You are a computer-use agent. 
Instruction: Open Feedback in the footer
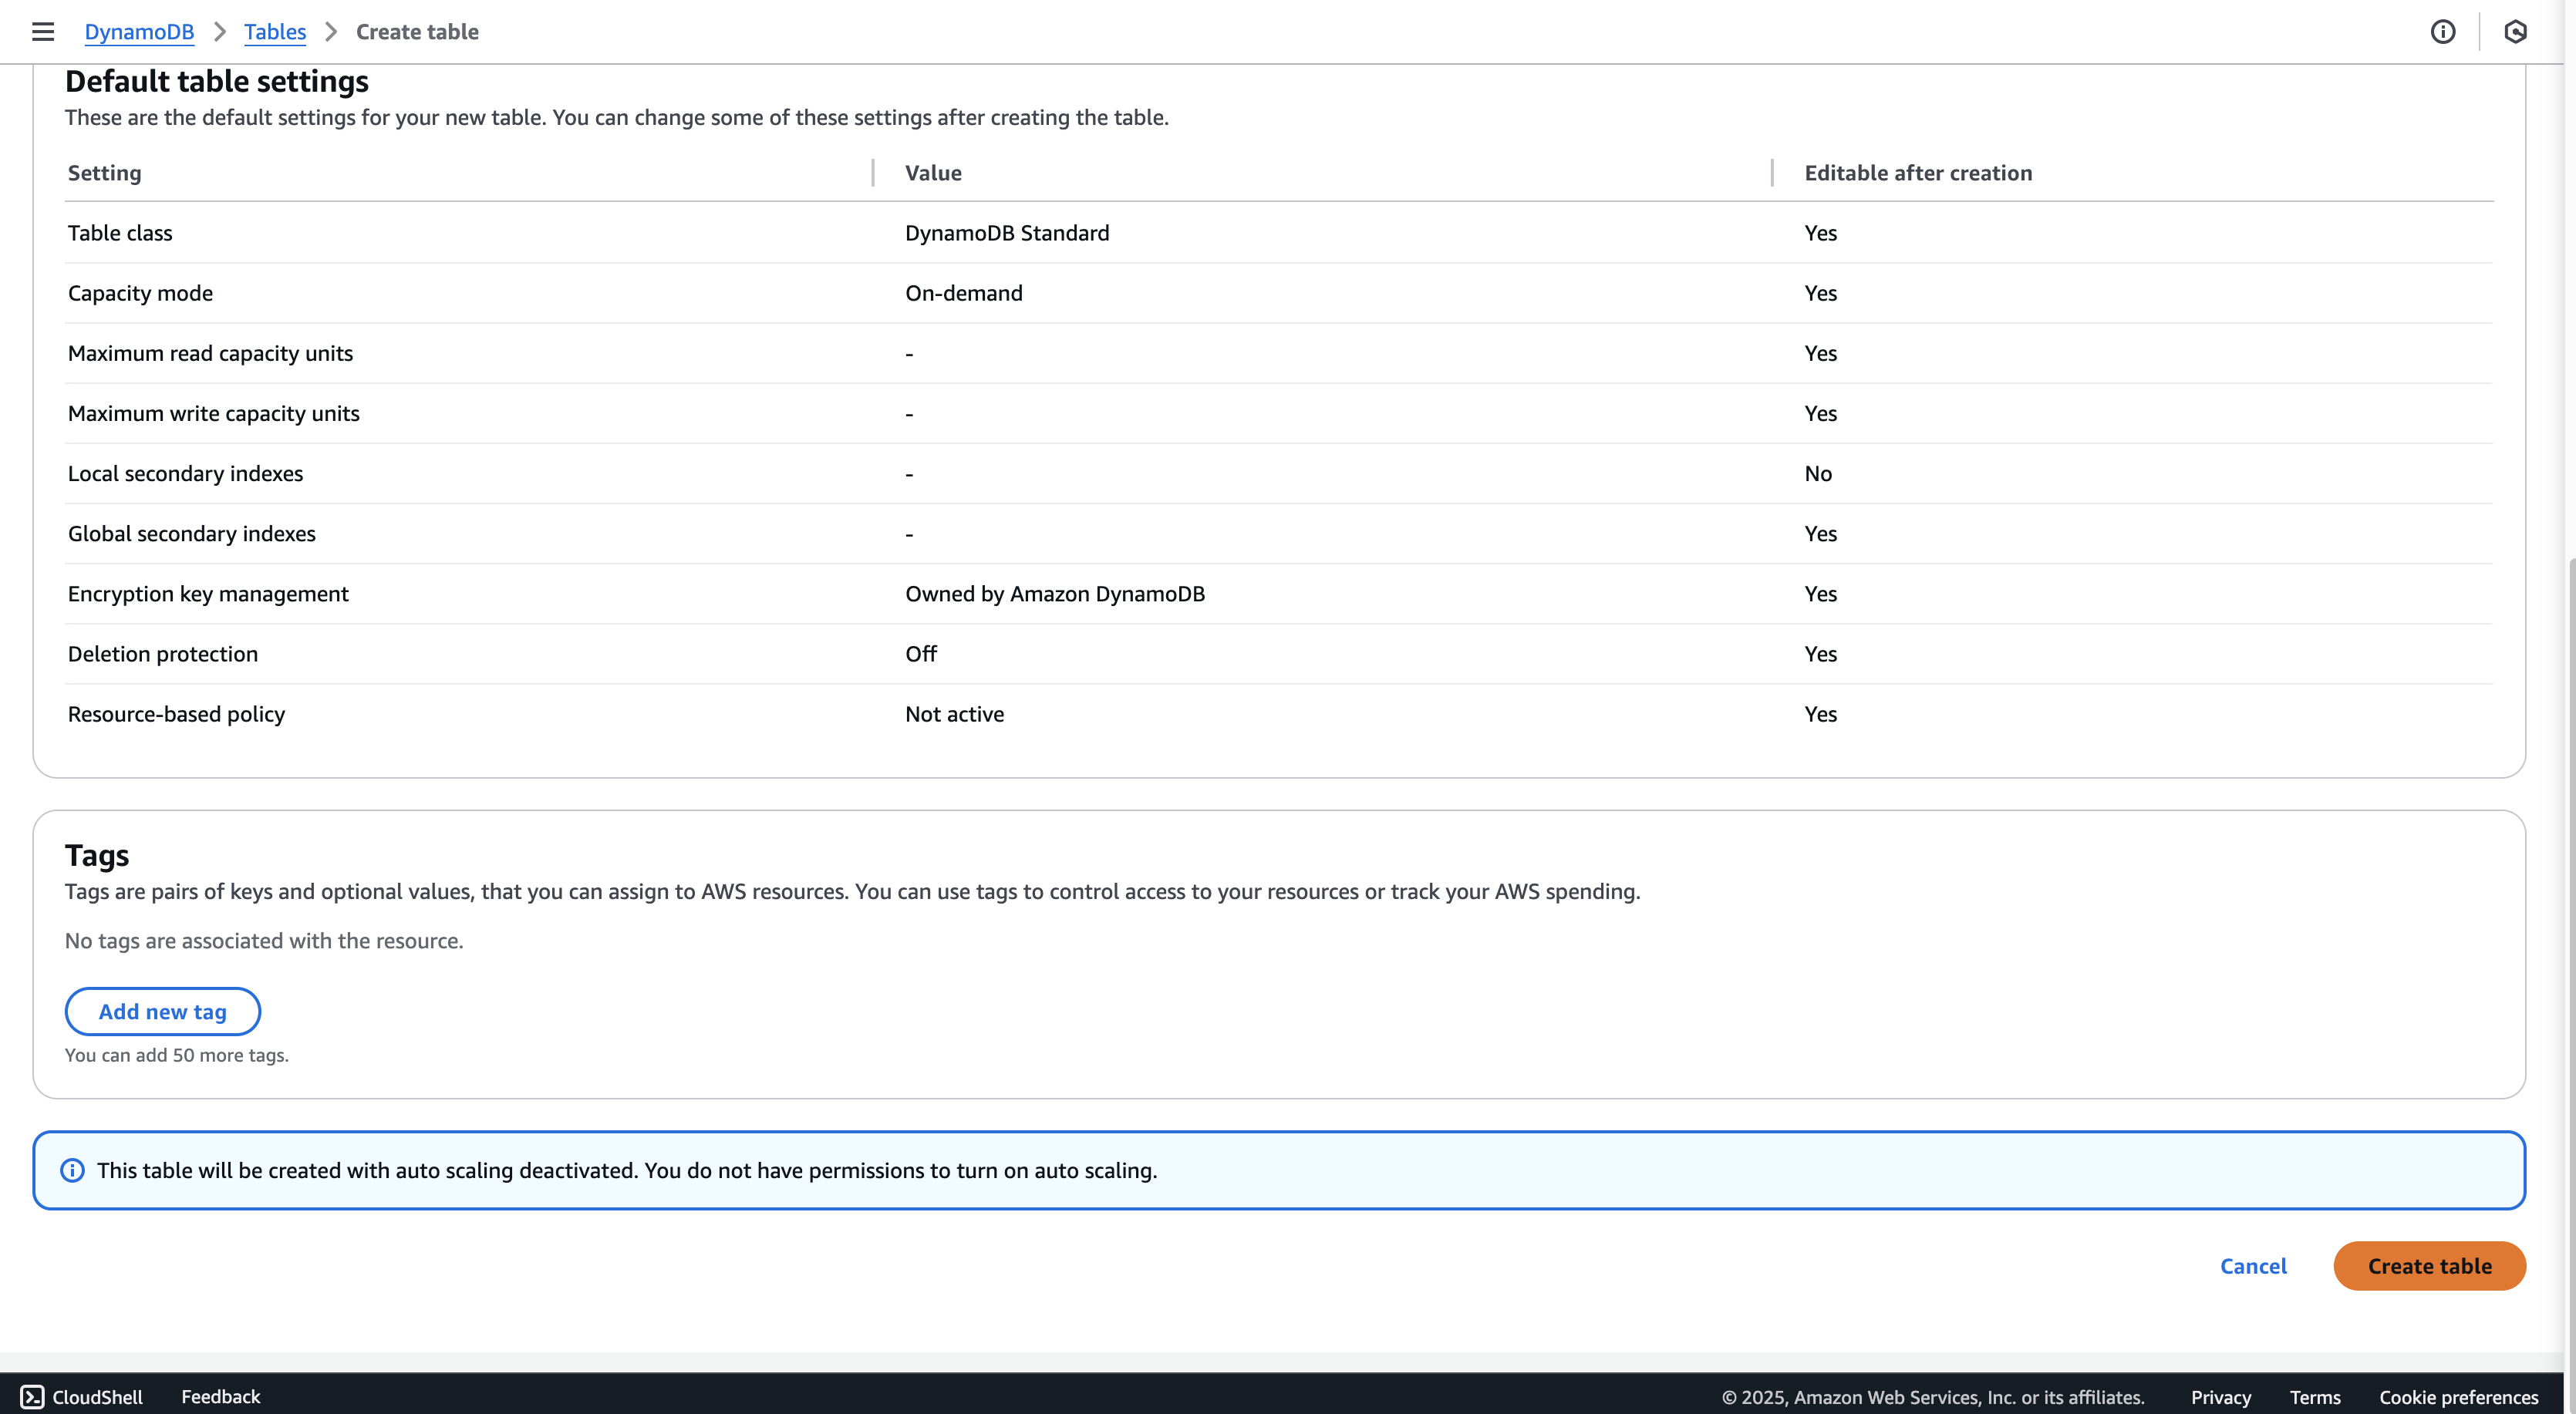point(220,1397)
